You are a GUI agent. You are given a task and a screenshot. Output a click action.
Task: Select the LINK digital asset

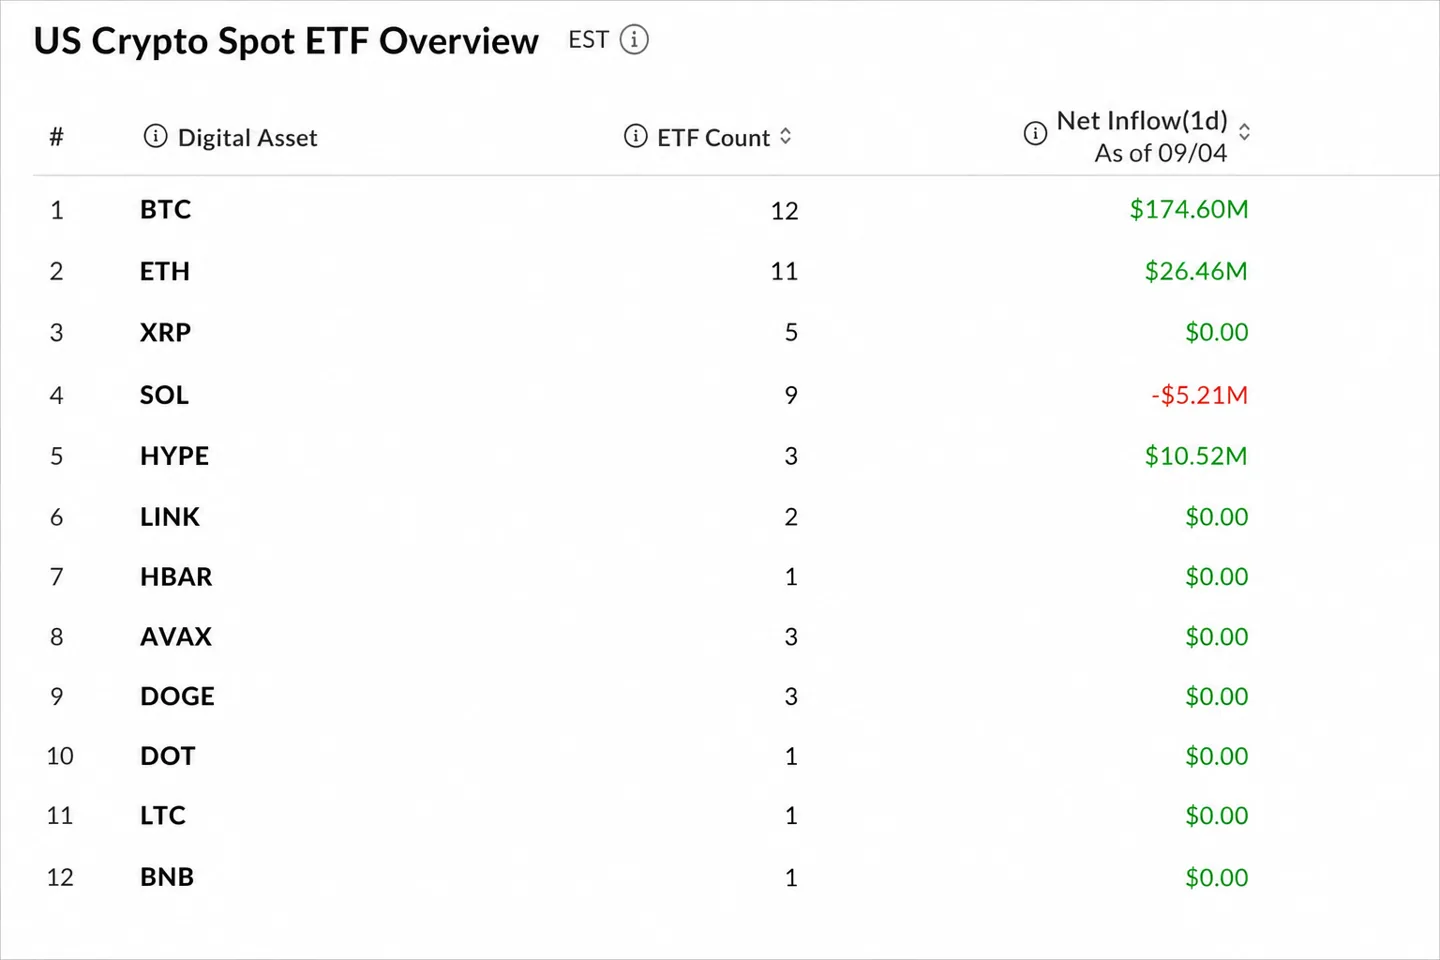pyautogui.click(x=170, y=517)
